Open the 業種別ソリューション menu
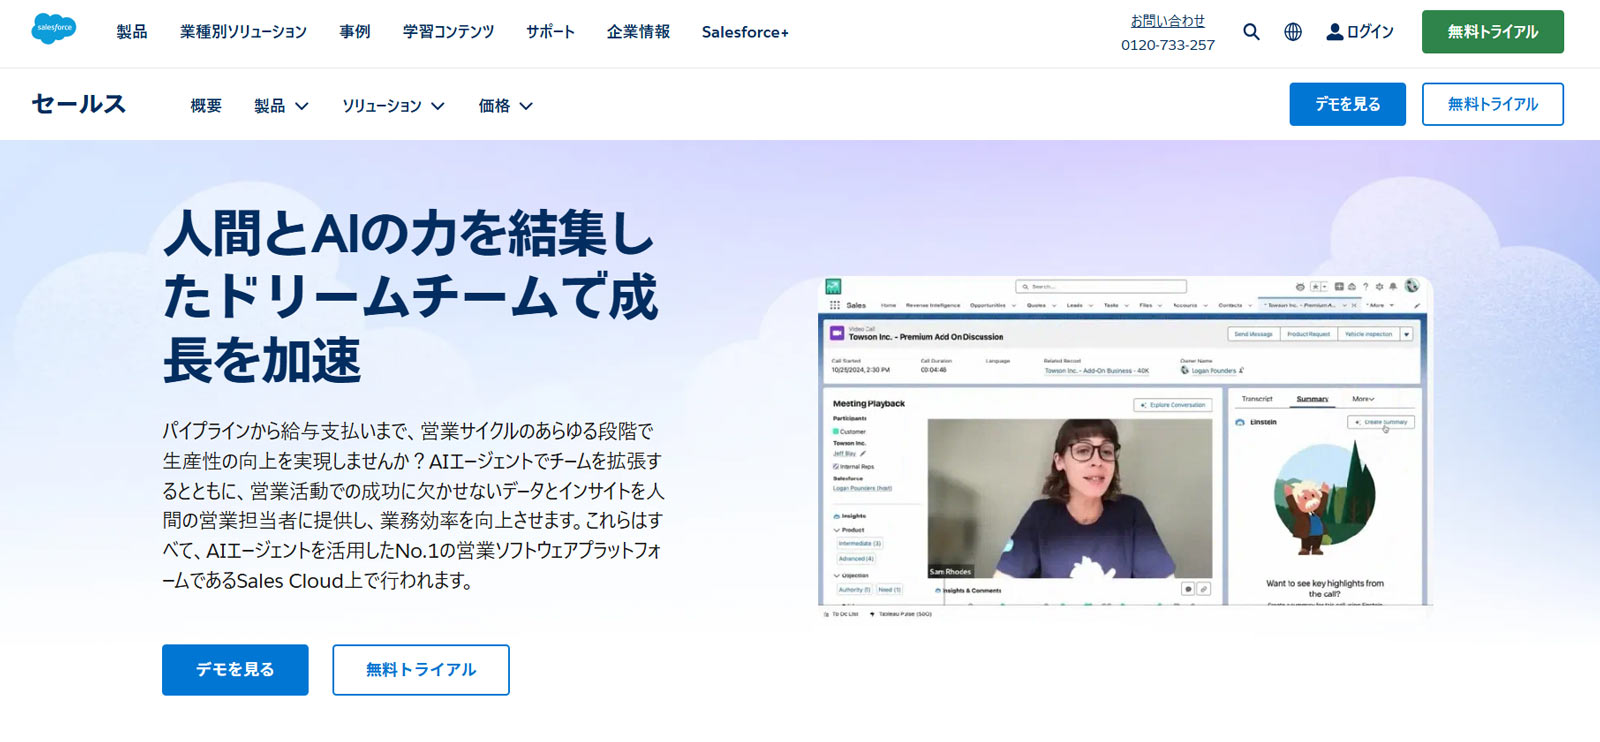Viewport: 1600px width, 742px height. [243, 32]
